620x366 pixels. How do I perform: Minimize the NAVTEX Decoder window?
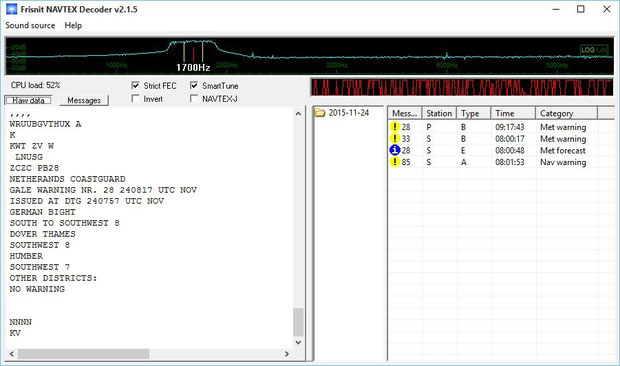pyautogui.click(x=556, y=9)
